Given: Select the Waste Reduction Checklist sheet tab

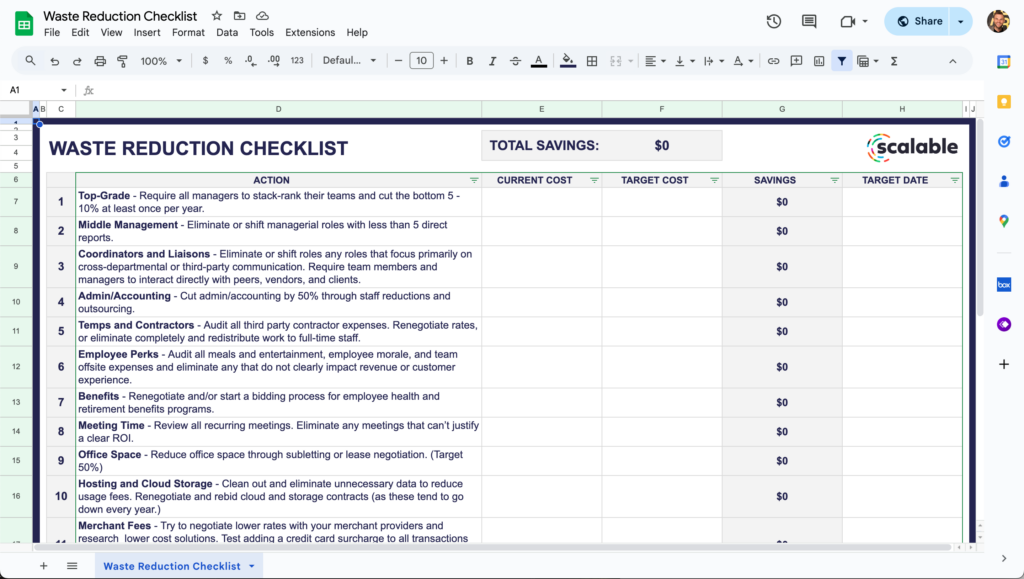Looking at the screenshot, I should 172,566.
